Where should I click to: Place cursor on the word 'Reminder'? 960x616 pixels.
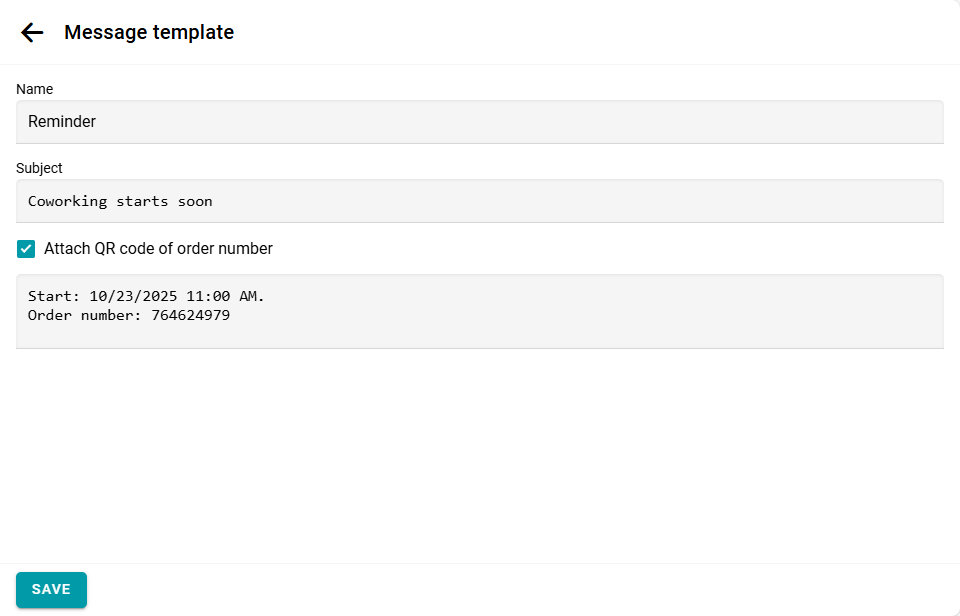click(62, 122)
